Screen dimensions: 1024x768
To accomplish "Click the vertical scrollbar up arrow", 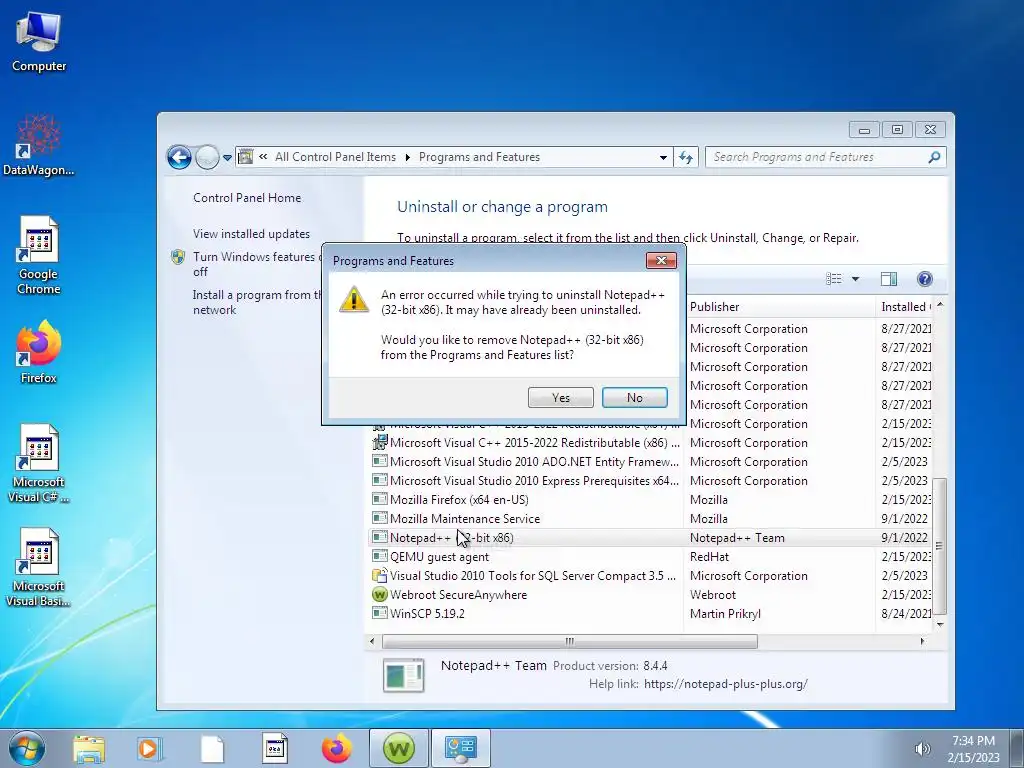I will [940, 304].
